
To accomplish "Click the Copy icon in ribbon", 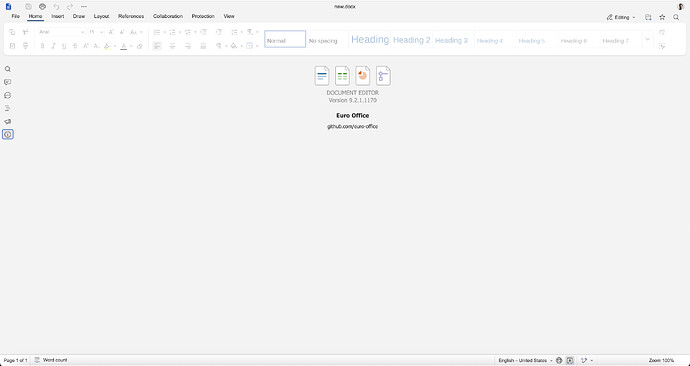I will tap(12, 32).
